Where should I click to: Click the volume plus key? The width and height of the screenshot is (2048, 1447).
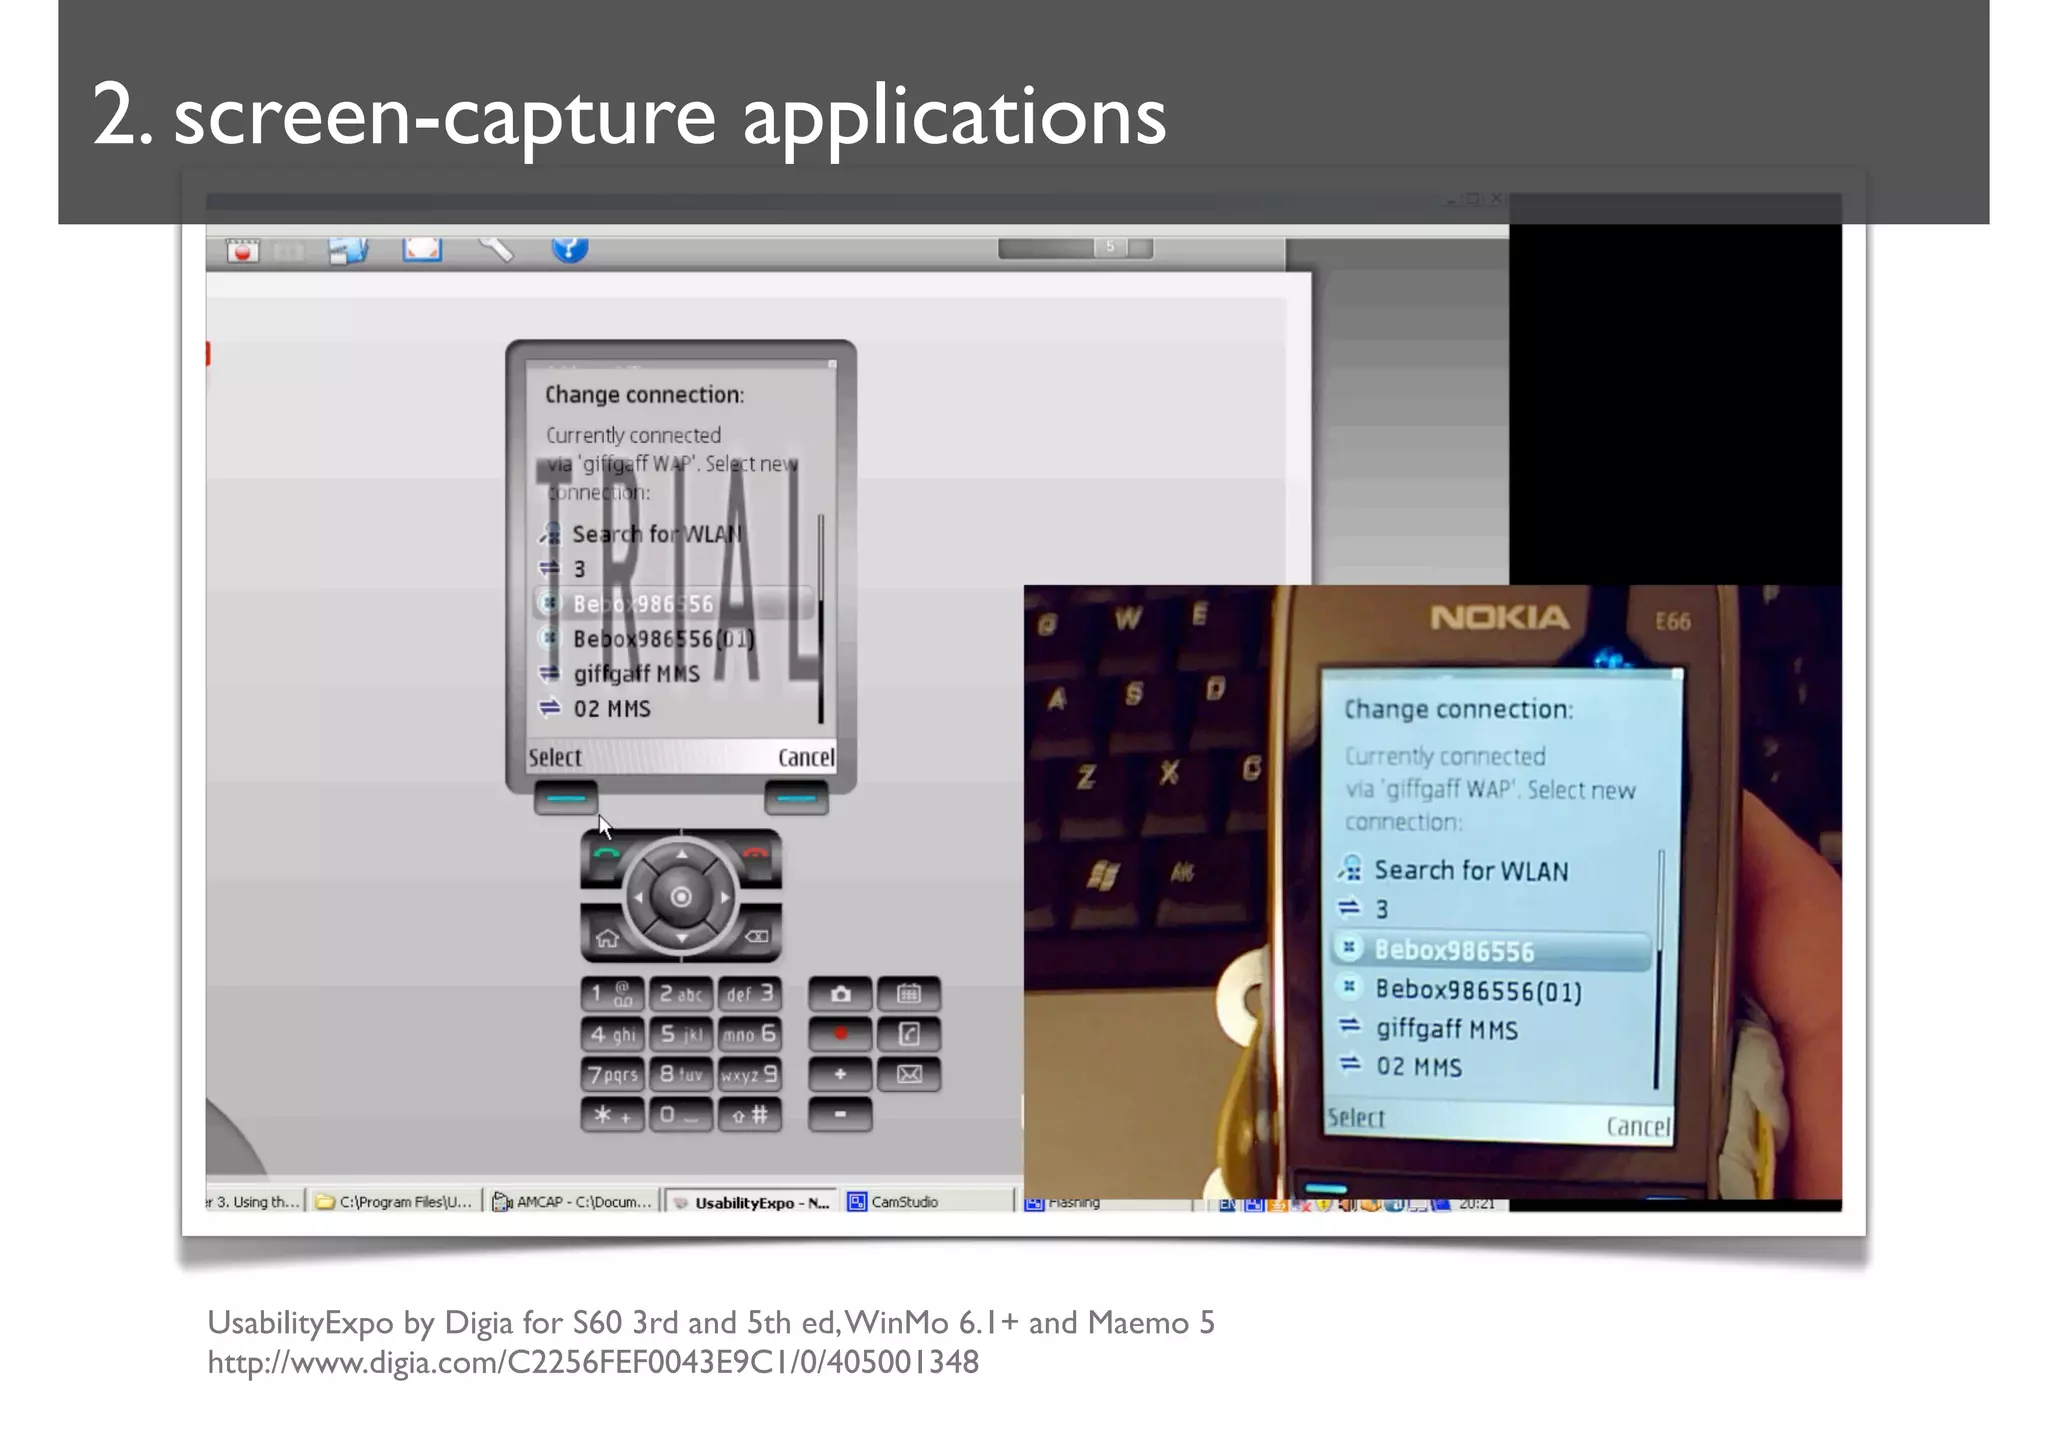tap(840, 1074)
